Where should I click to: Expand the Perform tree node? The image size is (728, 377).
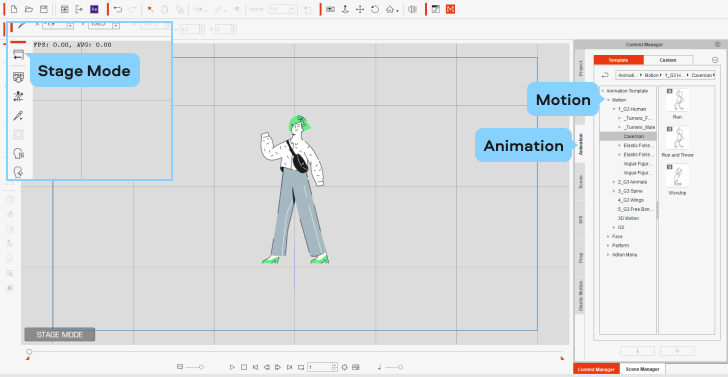608,246
